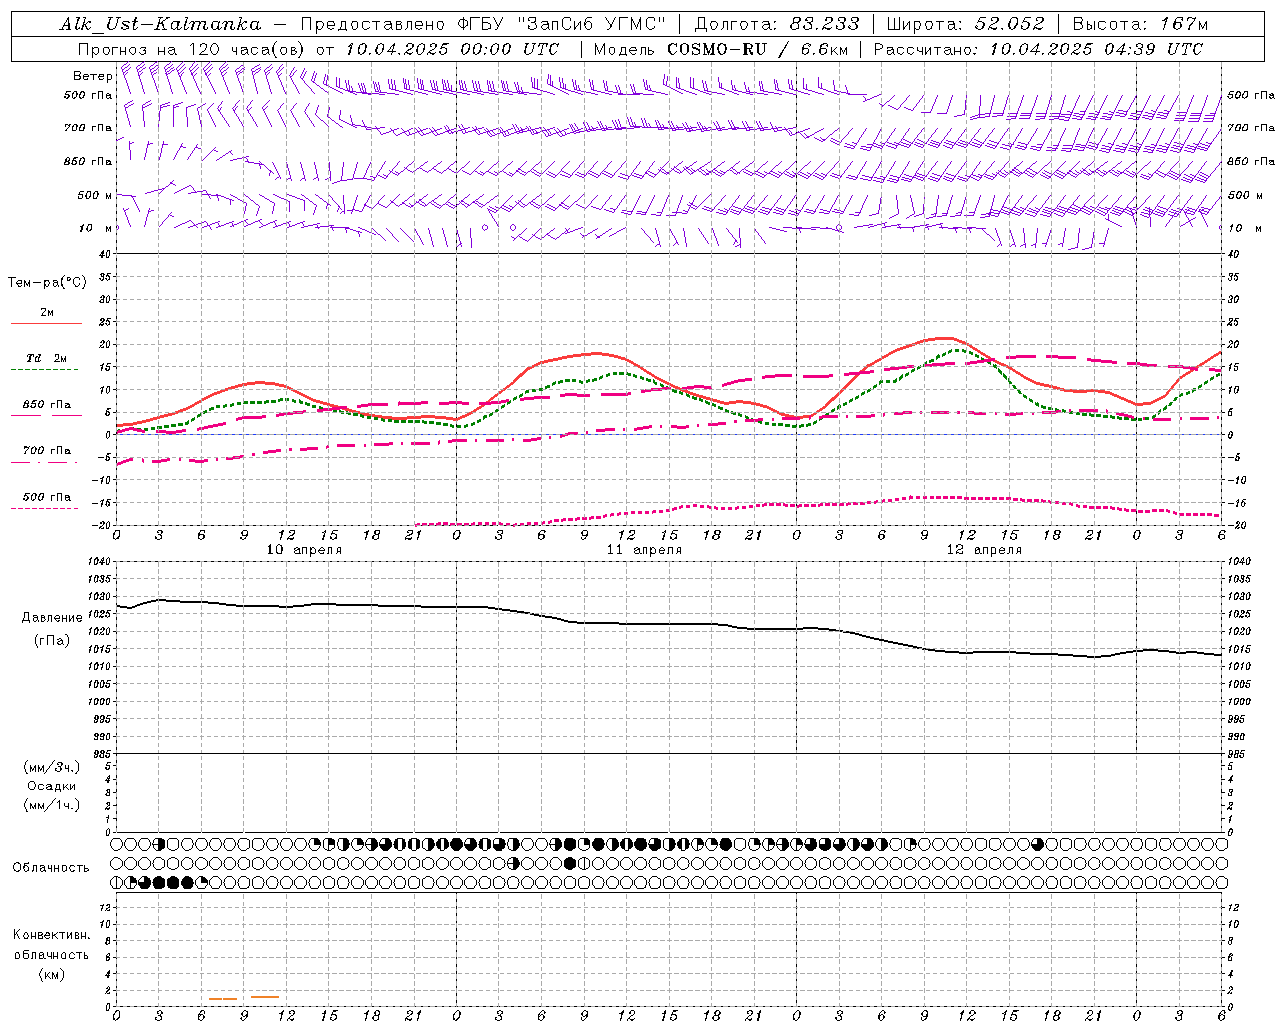Click the (мм/3ч.) units label
The width and height of the screenshot is (1280, 1024).
point(52,767)
